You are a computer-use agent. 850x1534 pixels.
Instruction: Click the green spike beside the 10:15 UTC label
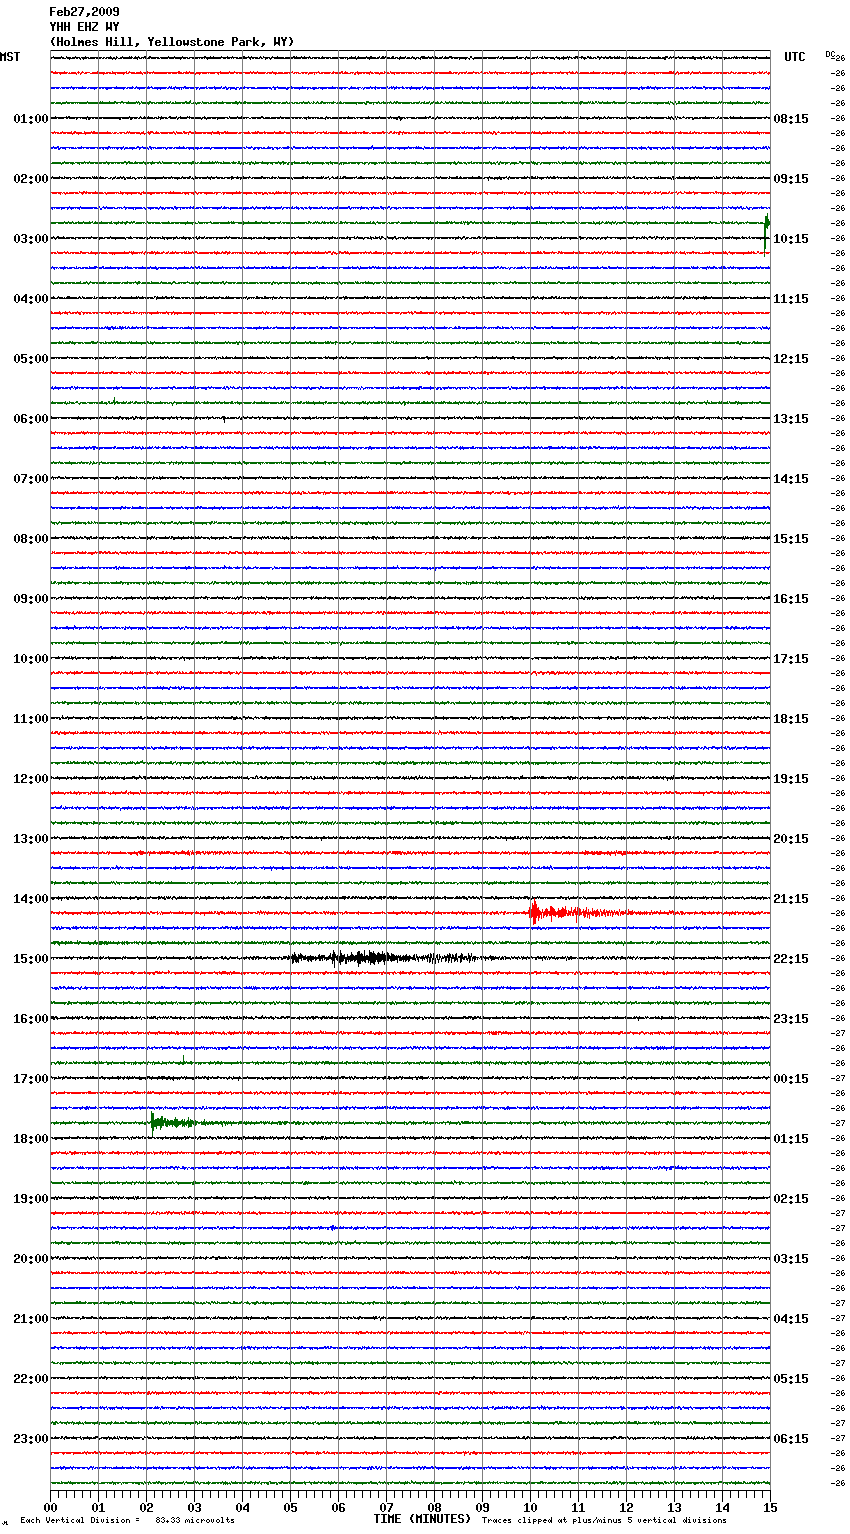[766, 233]
